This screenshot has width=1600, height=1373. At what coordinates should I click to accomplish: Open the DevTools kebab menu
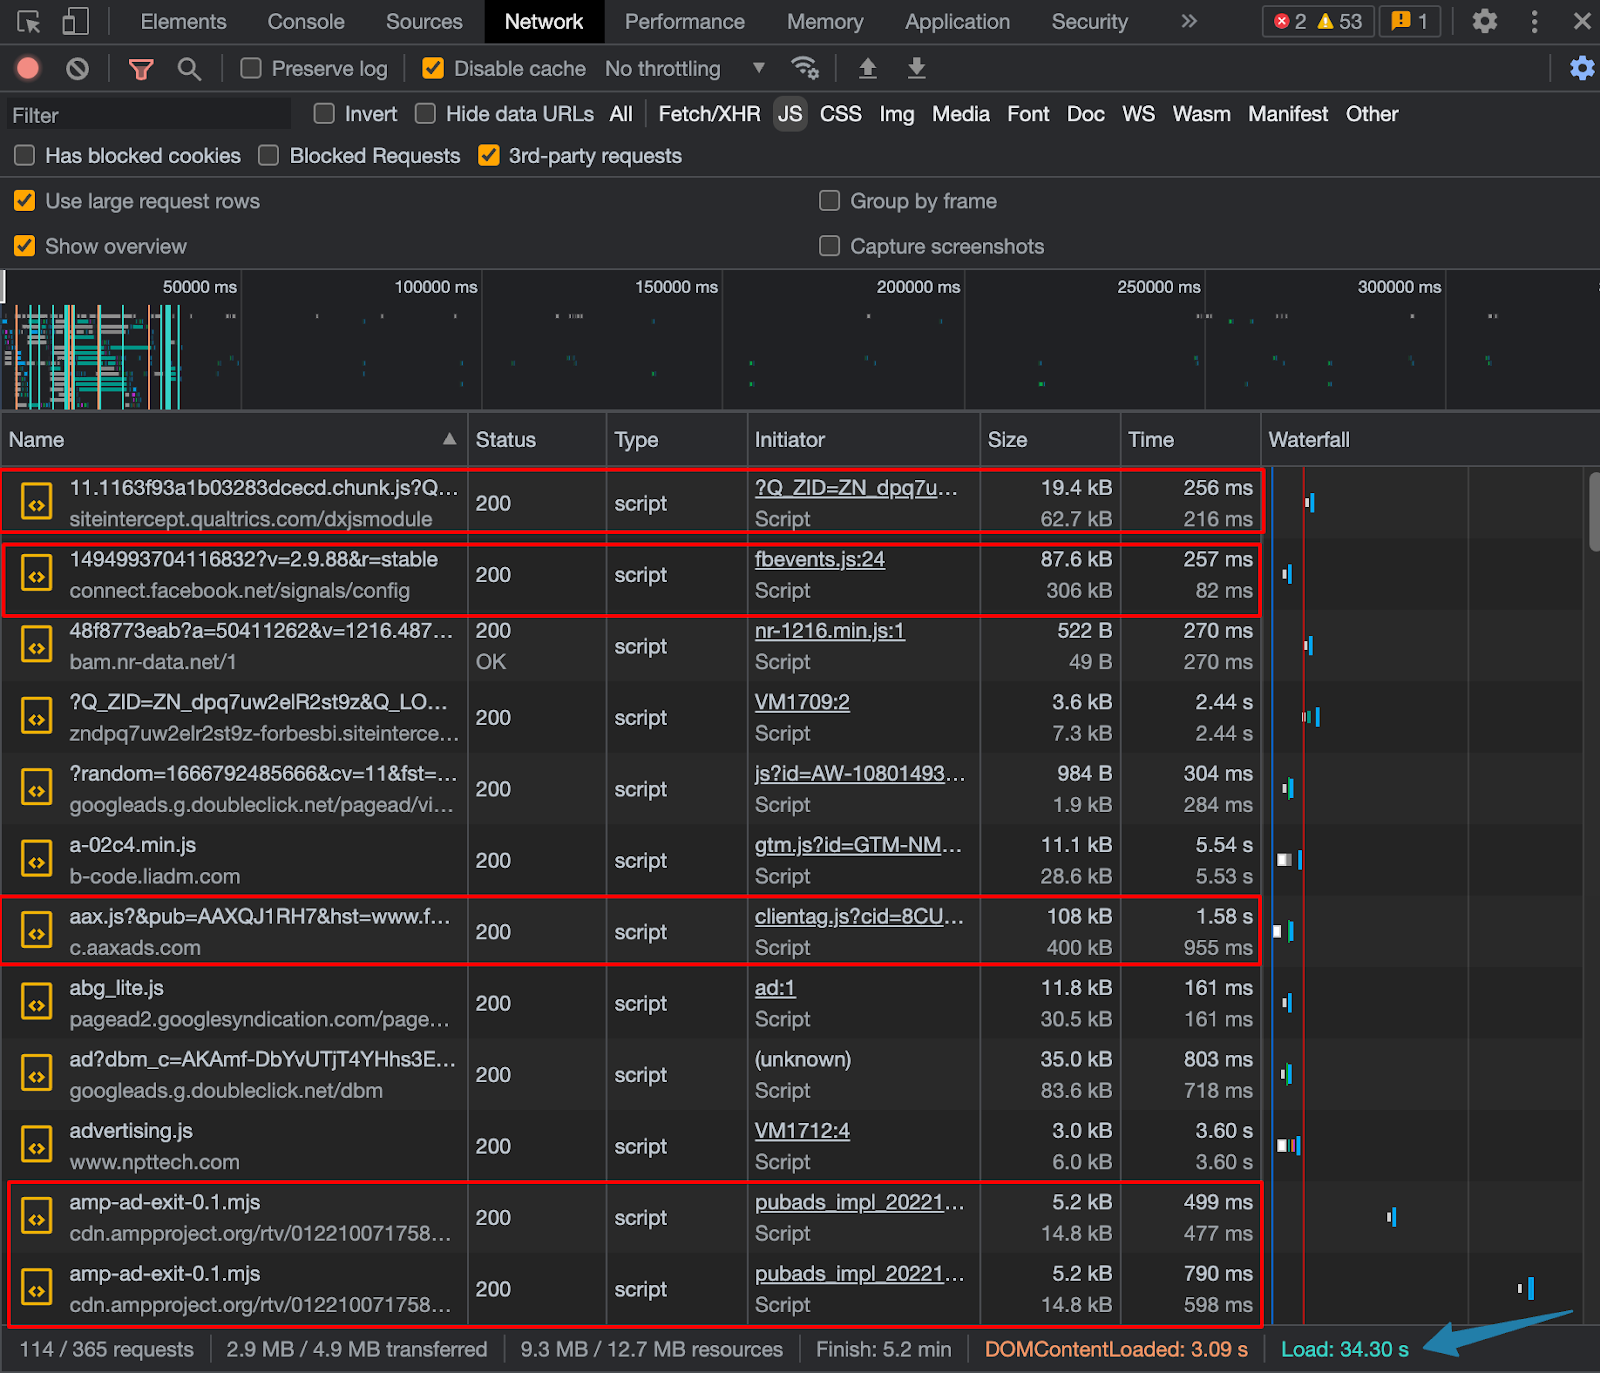tap(1534, 21)
